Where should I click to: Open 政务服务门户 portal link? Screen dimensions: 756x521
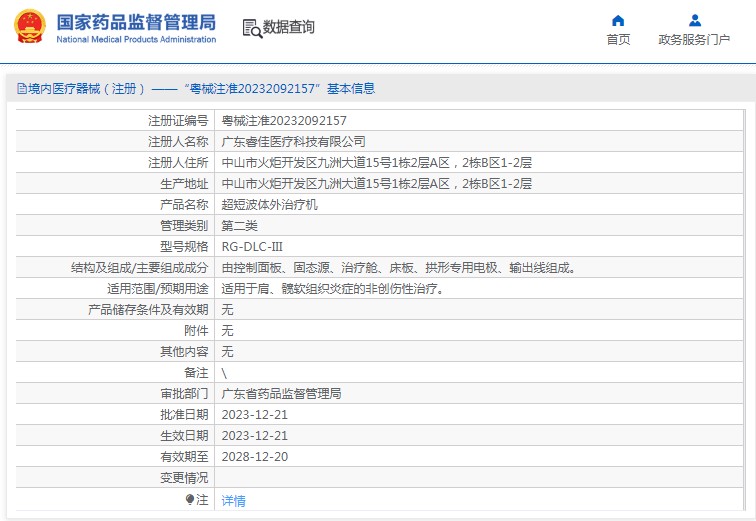point(694,40)
